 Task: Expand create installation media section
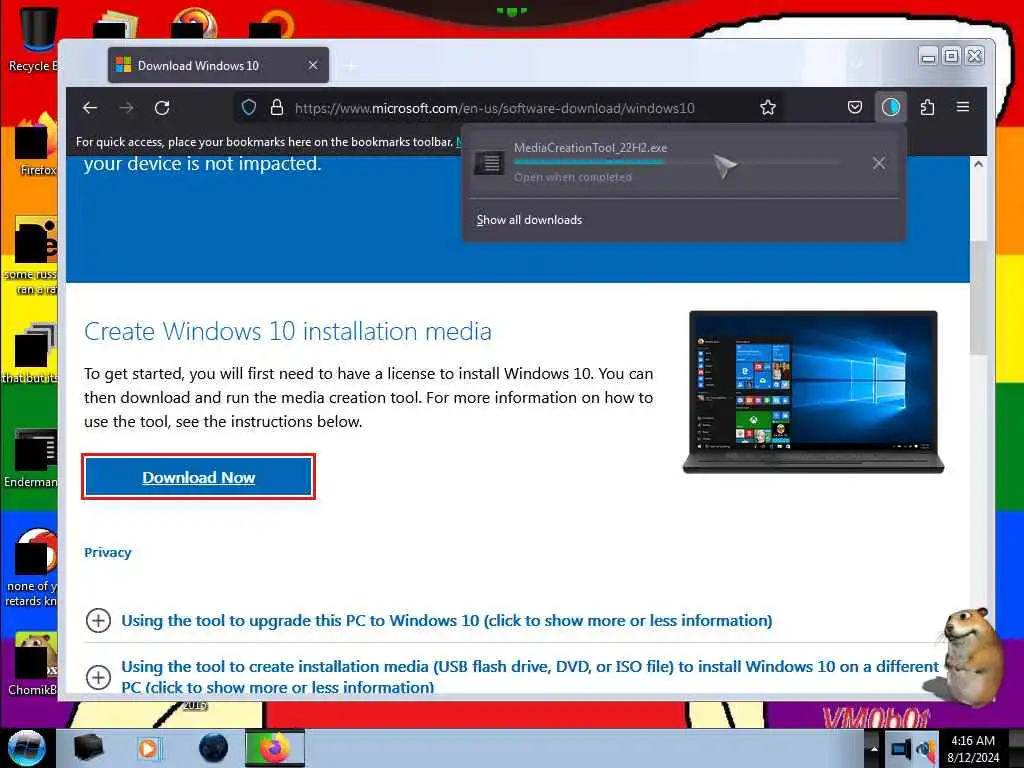pyautogui.click(x=530, y=677)
